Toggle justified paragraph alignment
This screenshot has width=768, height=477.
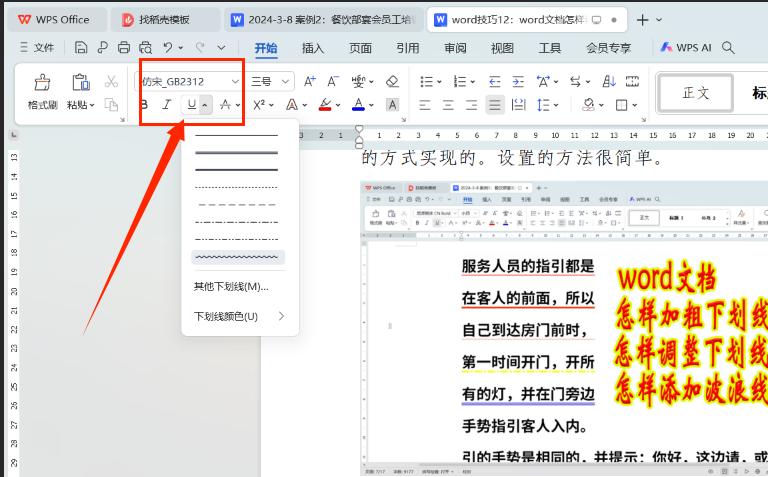click(494, 105)
